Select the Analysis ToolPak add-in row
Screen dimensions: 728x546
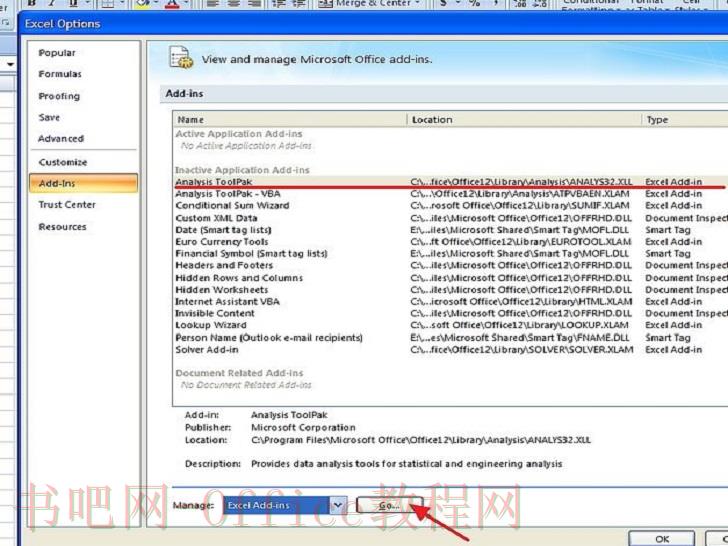coord(450,182)
